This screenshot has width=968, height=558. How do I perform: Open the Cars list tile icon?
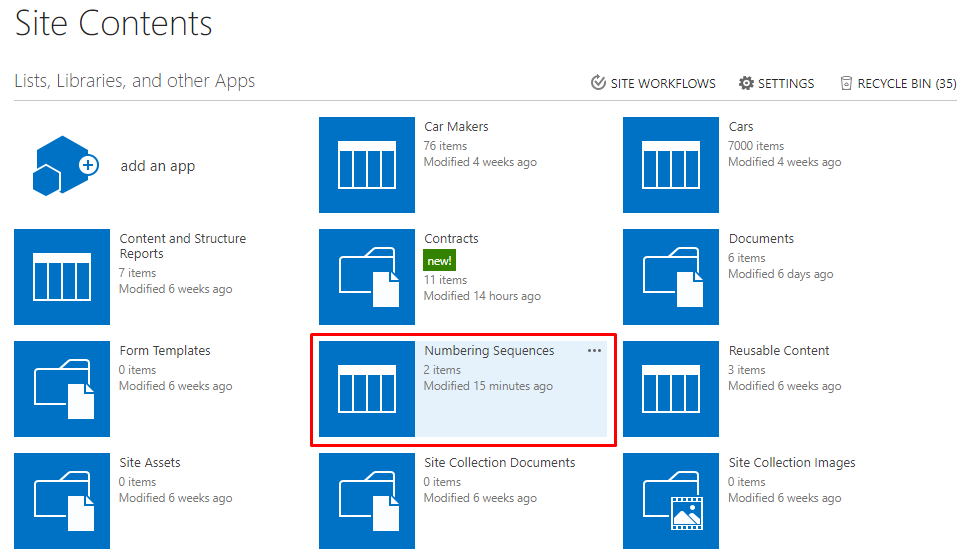point(671,165)
